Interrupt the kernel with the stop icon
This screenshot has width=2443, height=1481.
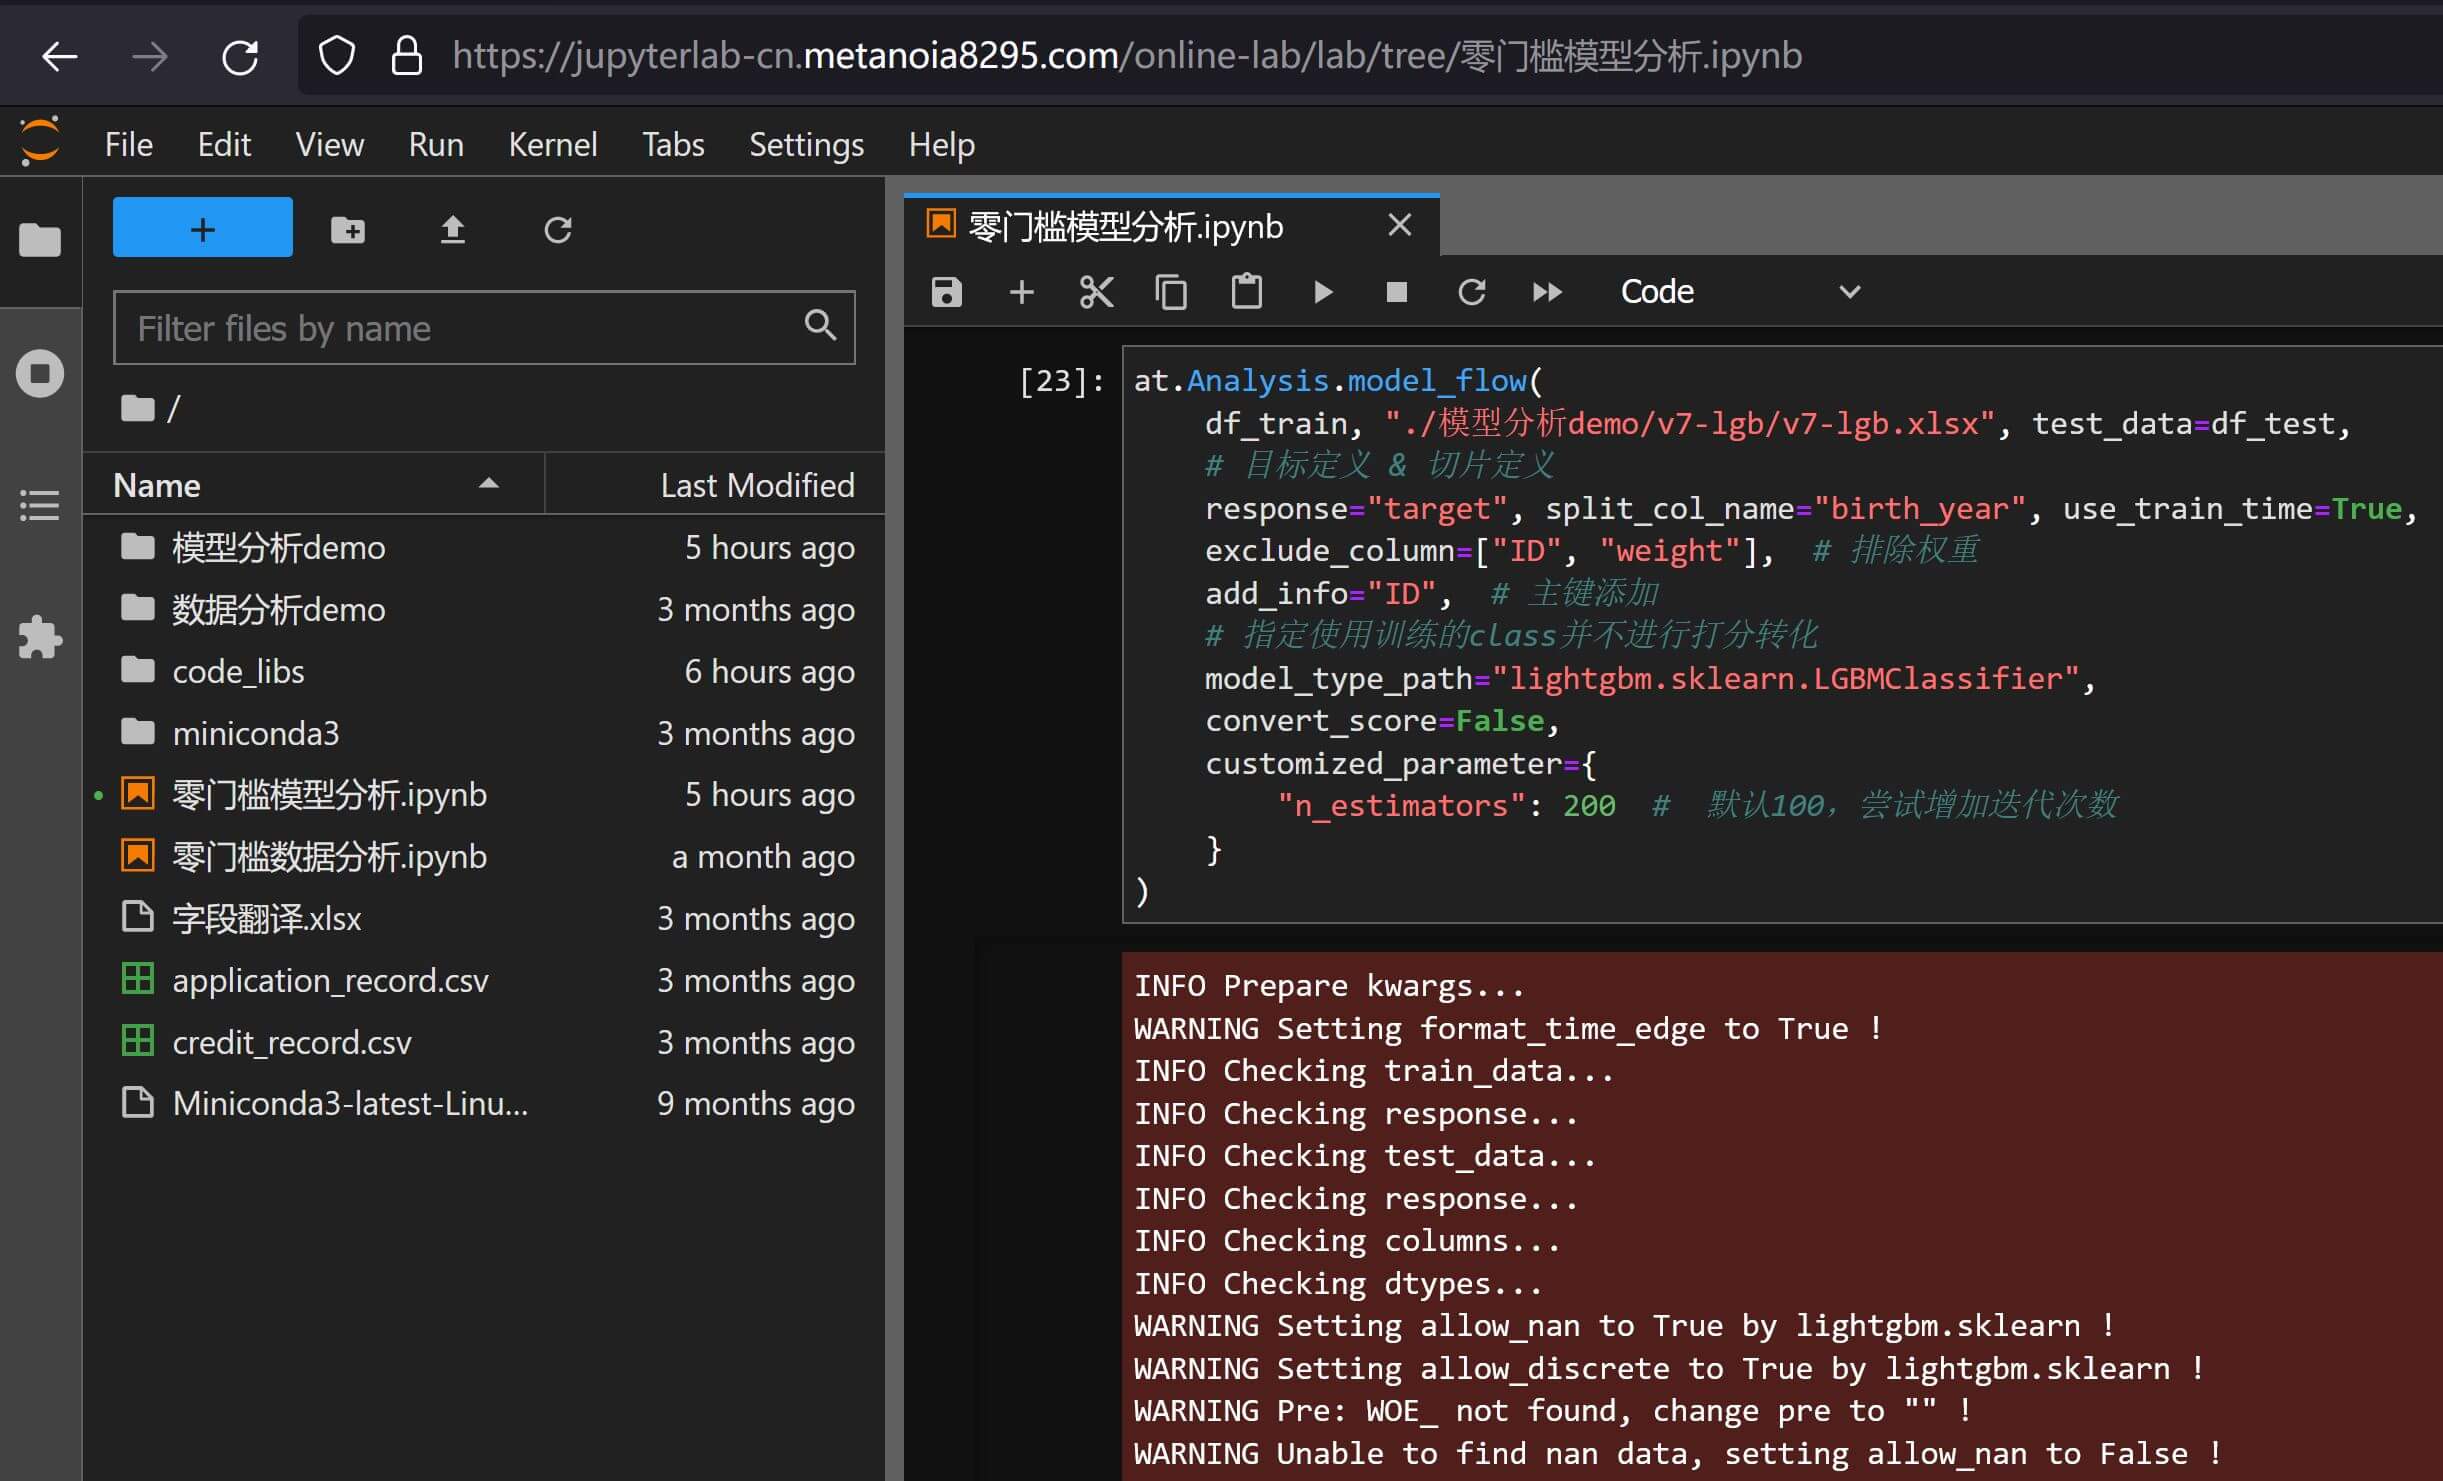point(1396,292)
